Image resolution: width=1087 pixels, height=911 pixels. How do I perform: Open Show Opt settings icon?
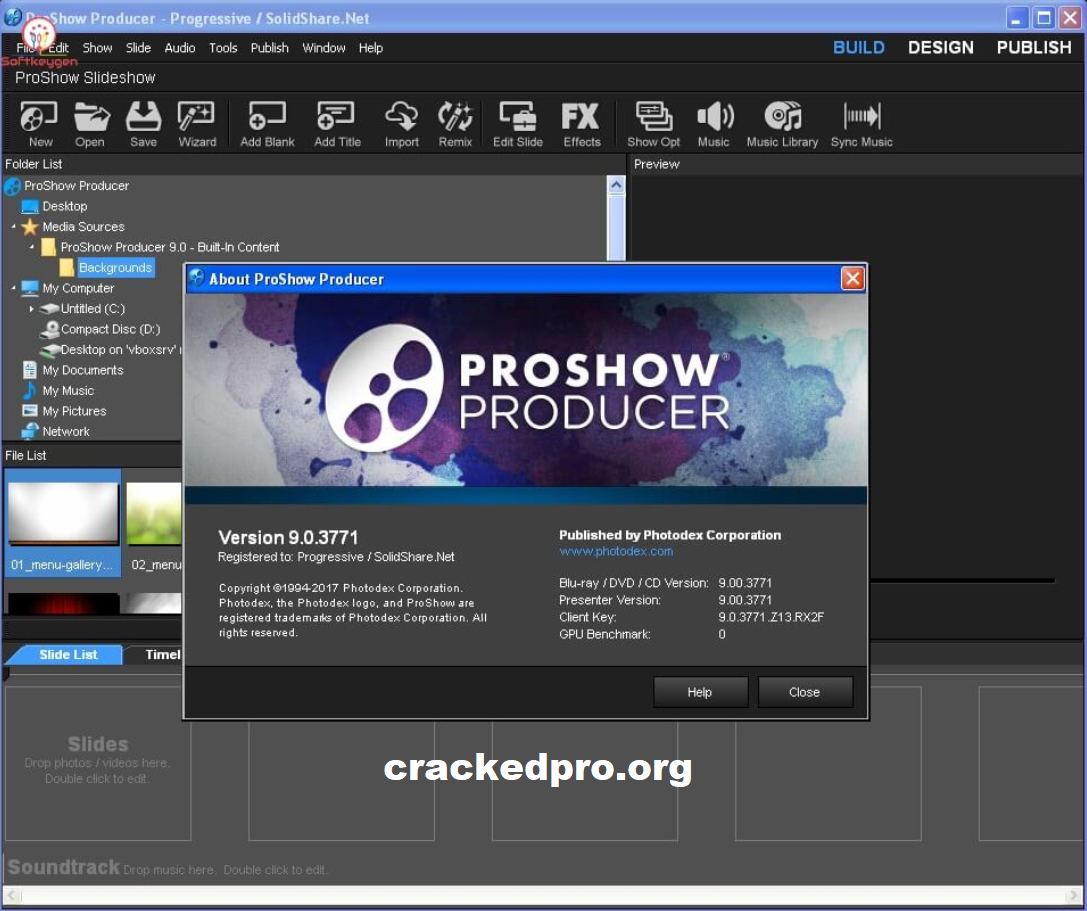click(653, 123)
